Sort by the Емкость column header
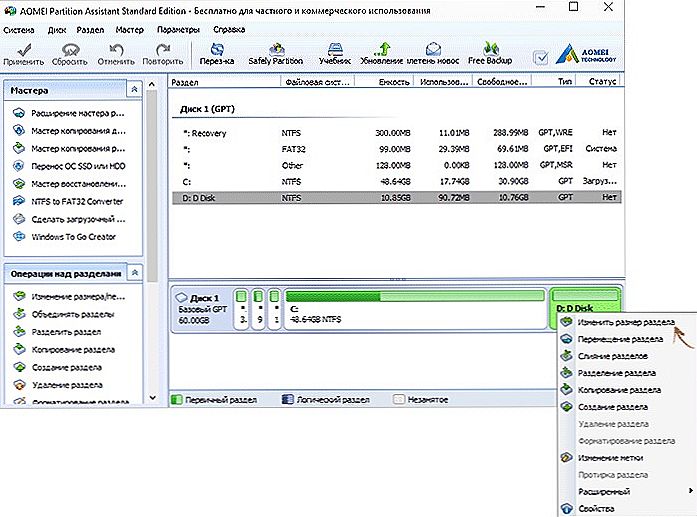The image size is (697, 517). click(x=385, y=82)
